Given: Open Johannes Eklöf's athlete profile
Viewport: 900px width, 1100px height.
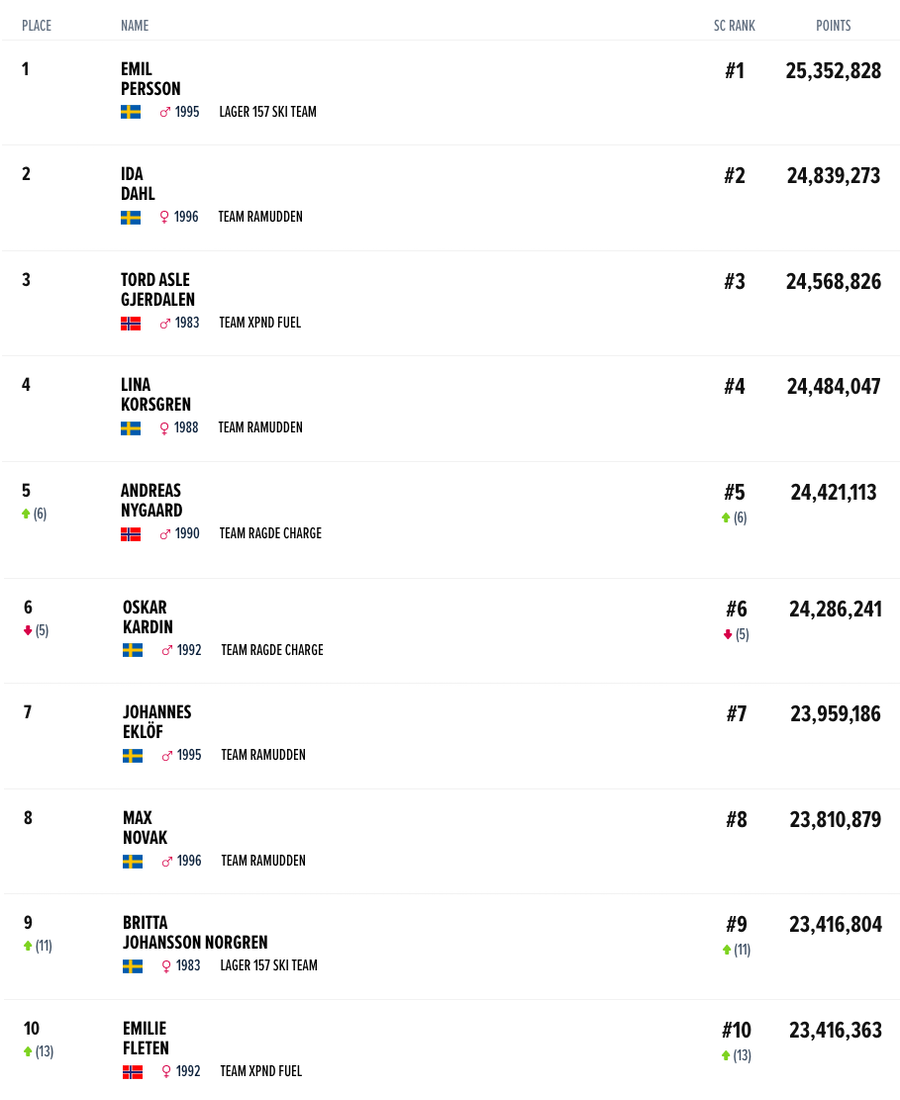Looking at the screenshot, I should [x=157, y=722].
